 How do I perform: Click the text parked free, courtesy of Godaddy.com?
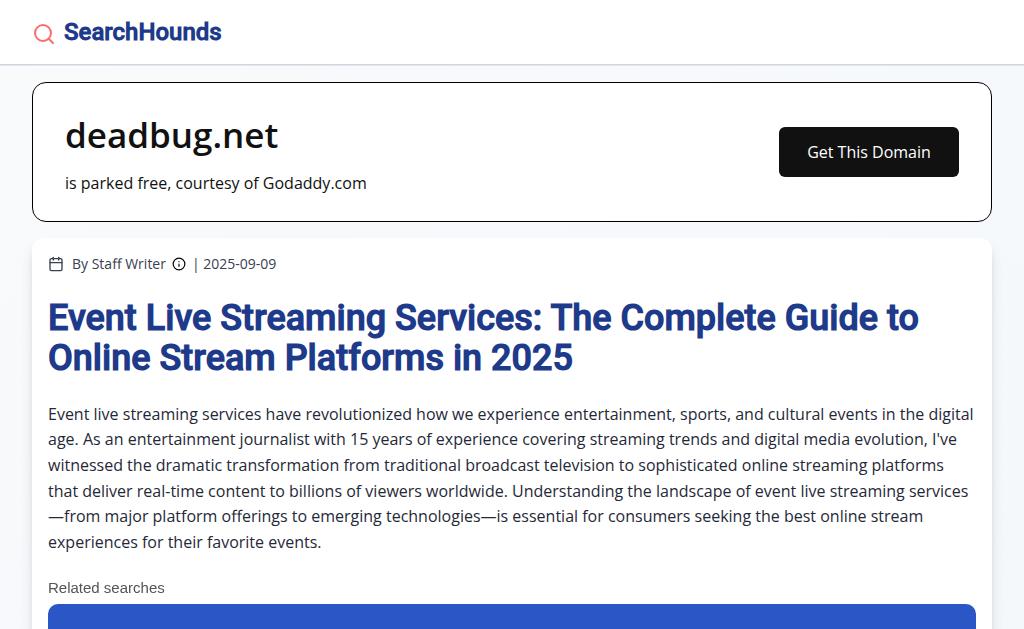223,184
